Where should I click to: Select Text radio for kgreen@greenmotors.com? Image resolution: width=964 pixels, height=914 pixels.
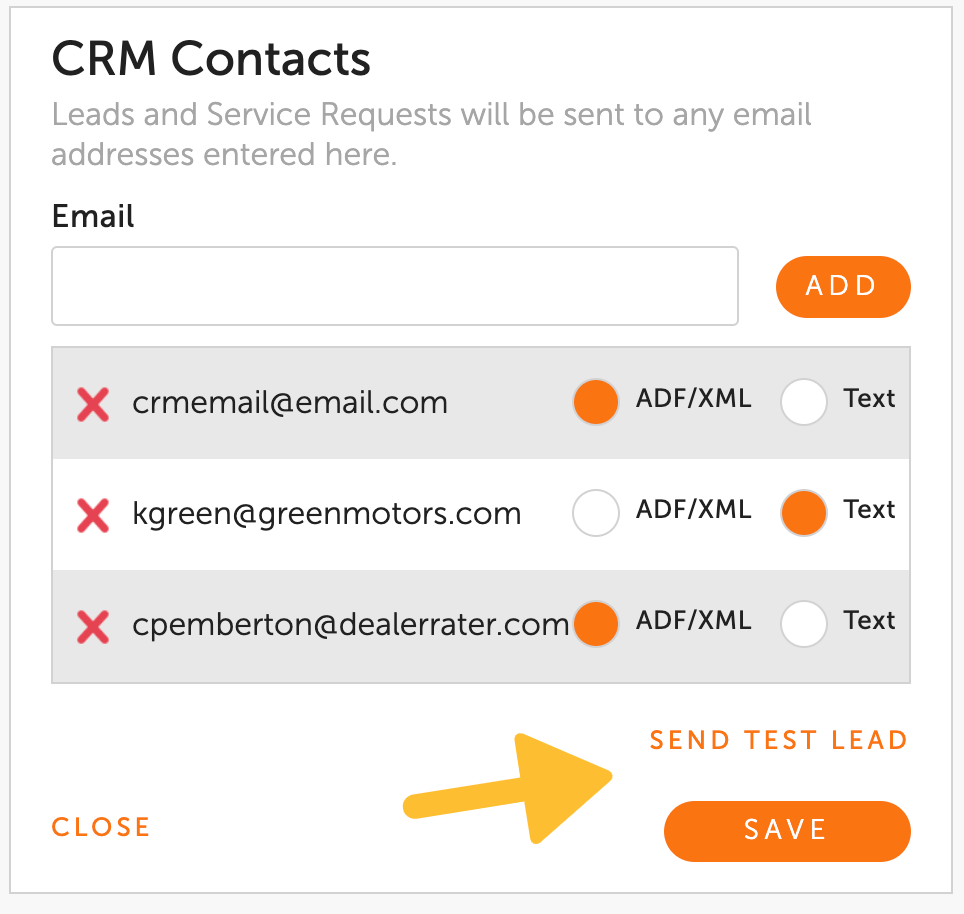(x=803, y=514)
